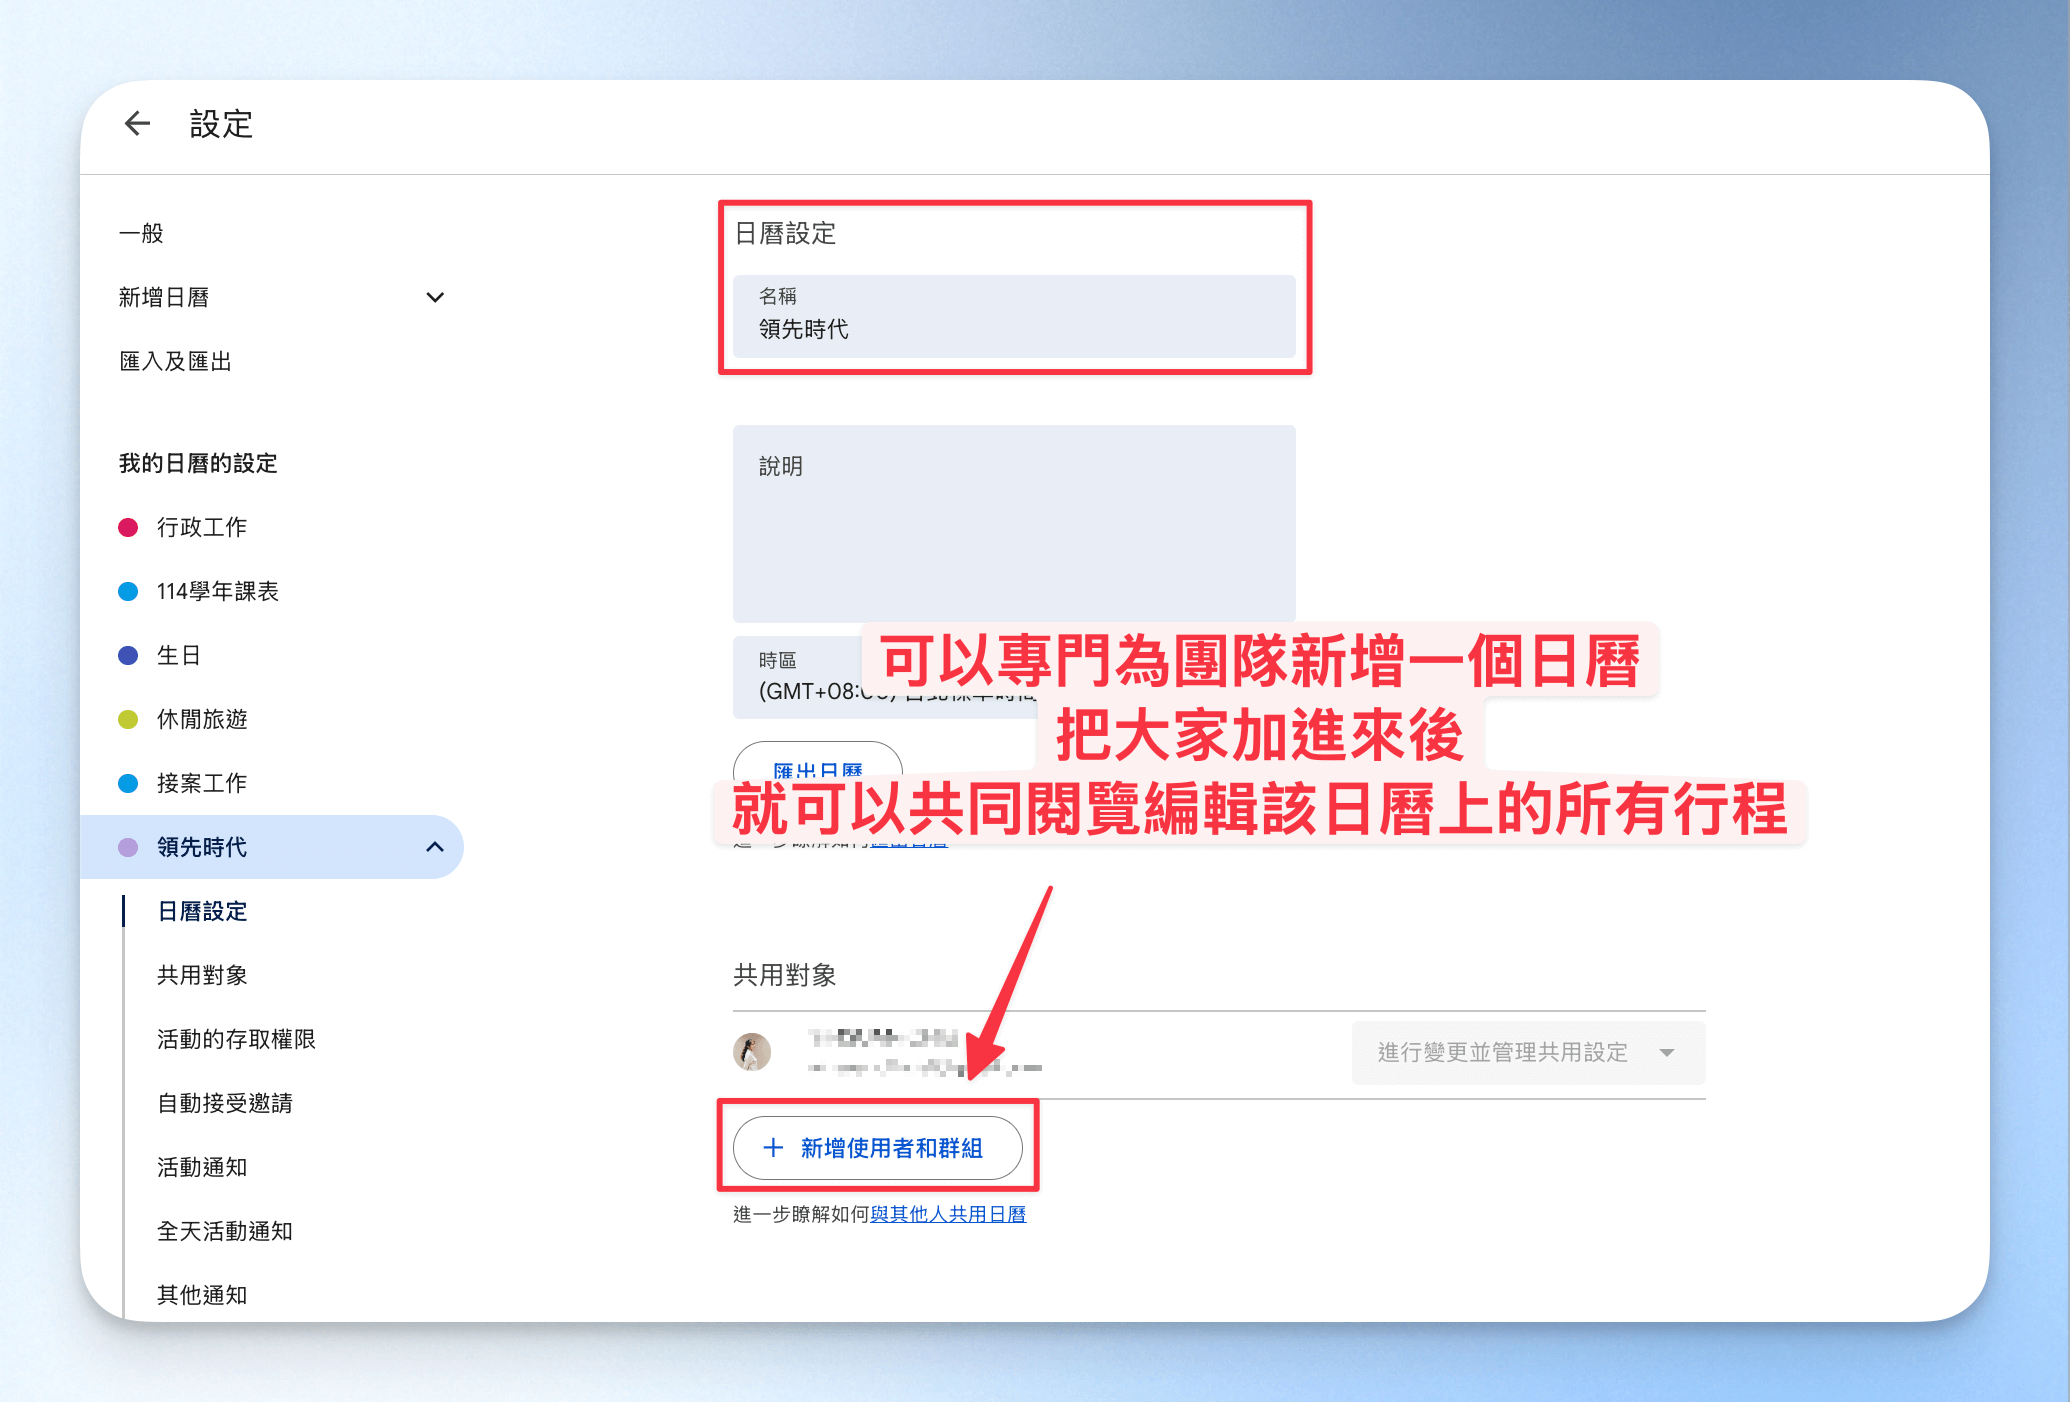Click the 說明 description text area

click(x=1014, y=524)
